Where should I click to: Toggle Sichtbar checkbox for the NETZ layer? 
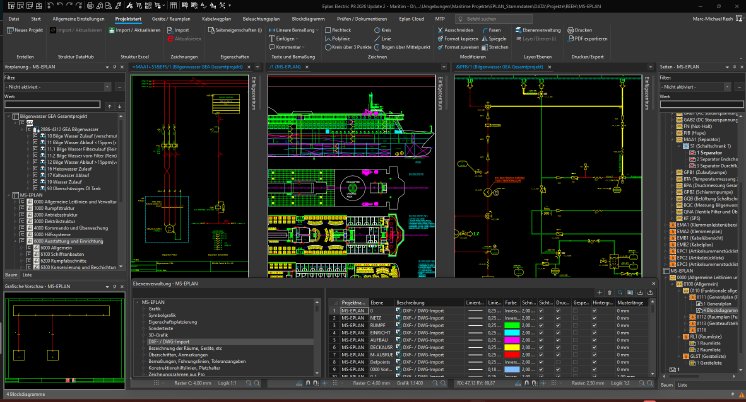click(541, 318)
